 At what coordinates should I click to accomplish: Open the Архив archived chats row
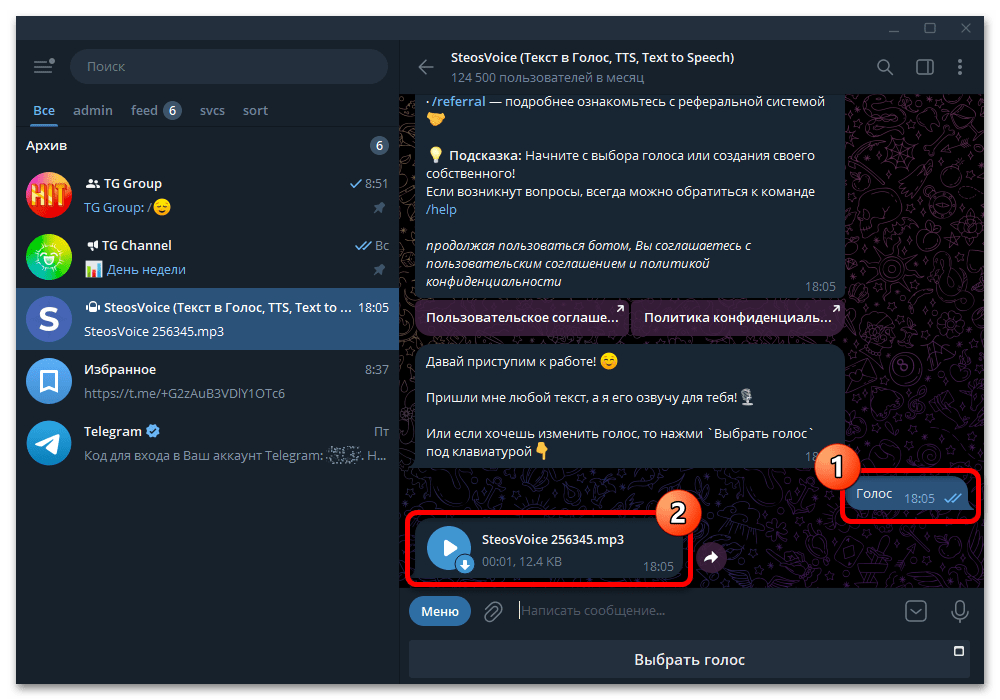(x=207, y=145)
